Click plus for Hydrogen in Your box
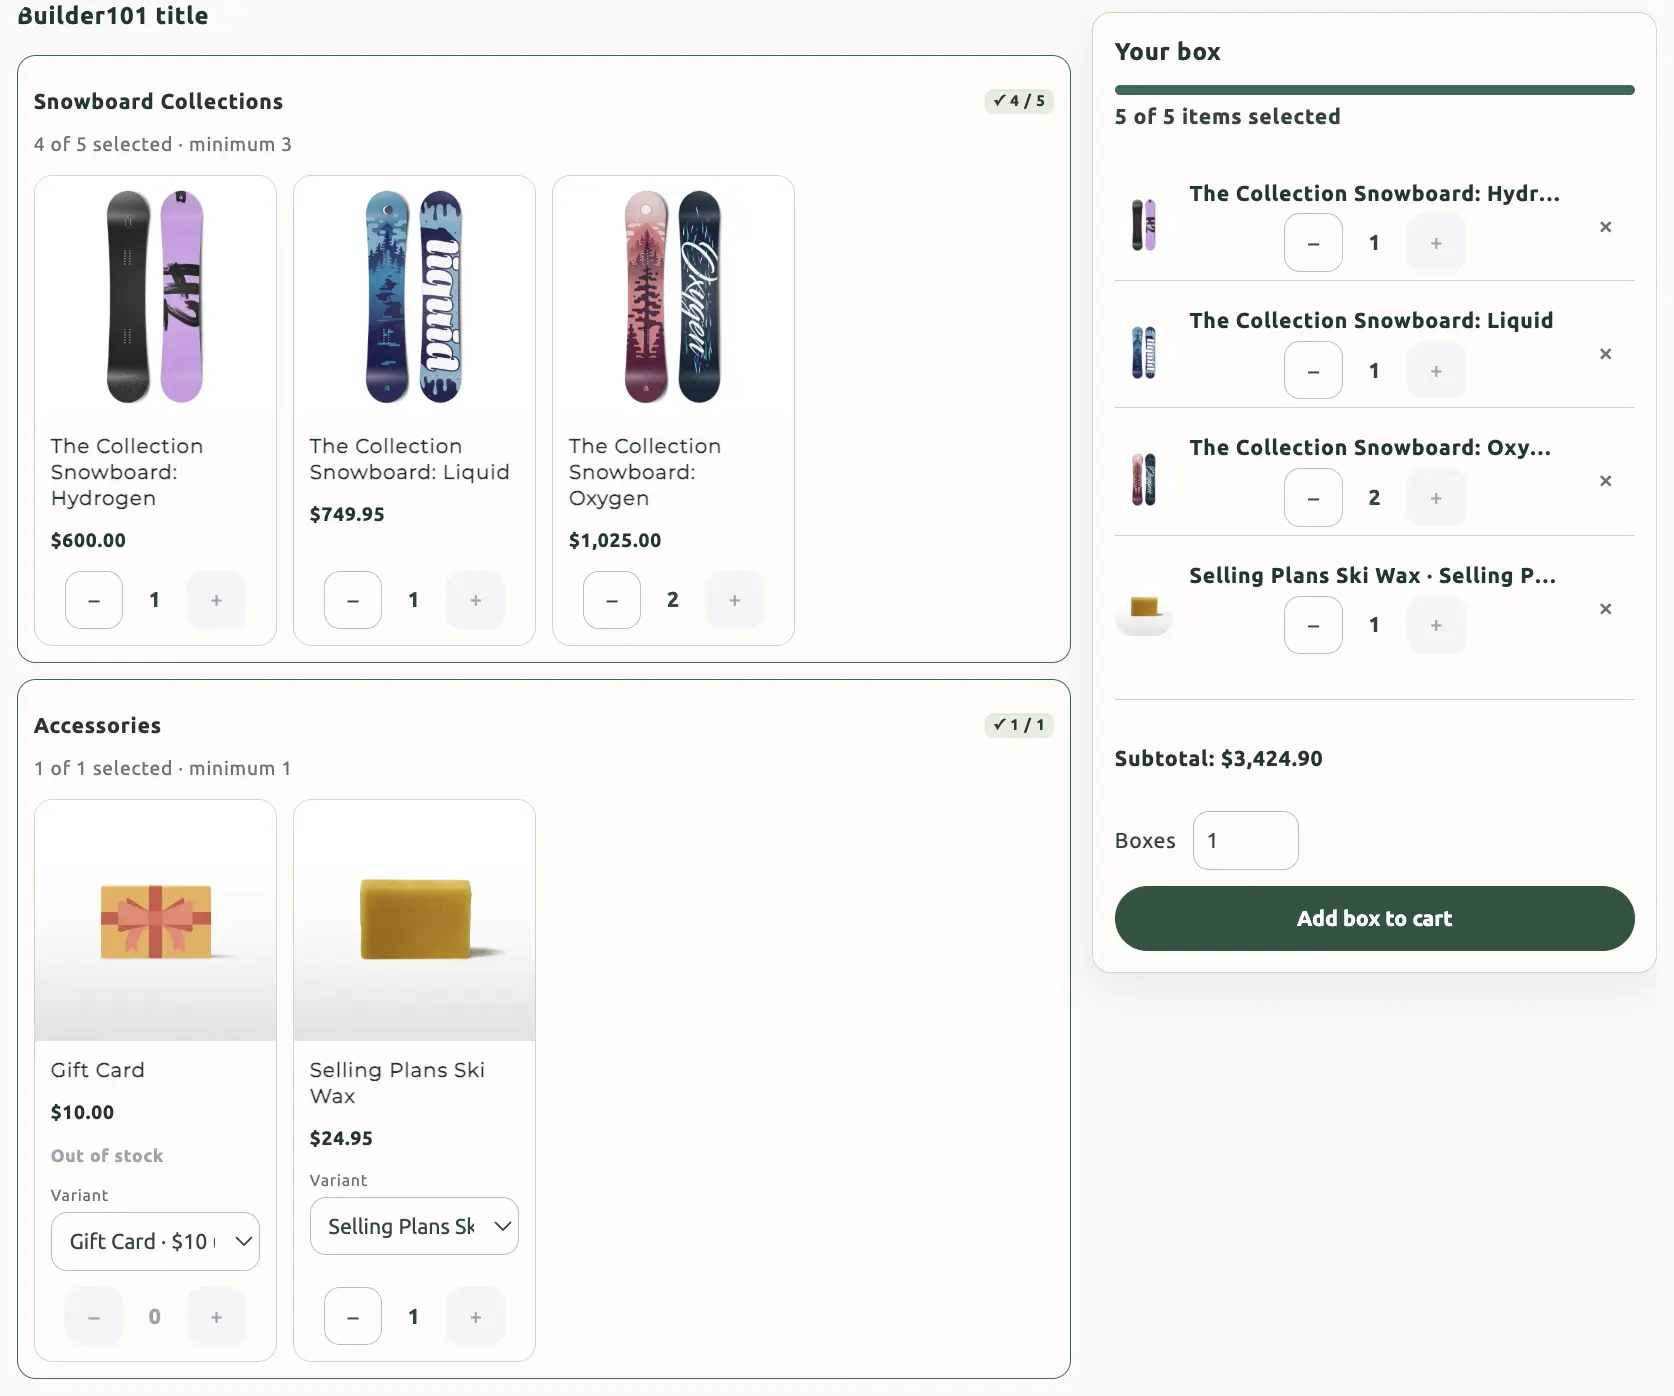Viewport: 1674px width, 1396px height. [1435, 243]
